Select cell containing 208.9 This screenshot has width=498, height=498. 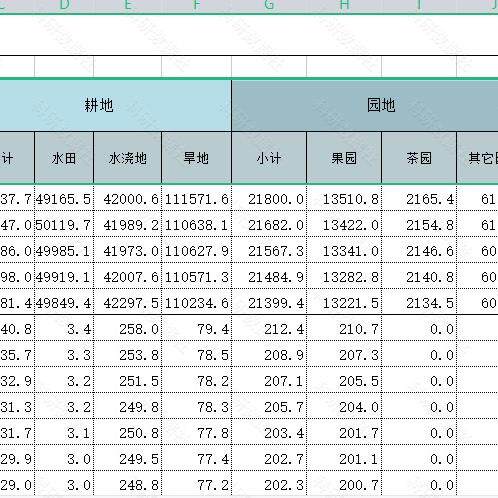(x=269, y=354)
